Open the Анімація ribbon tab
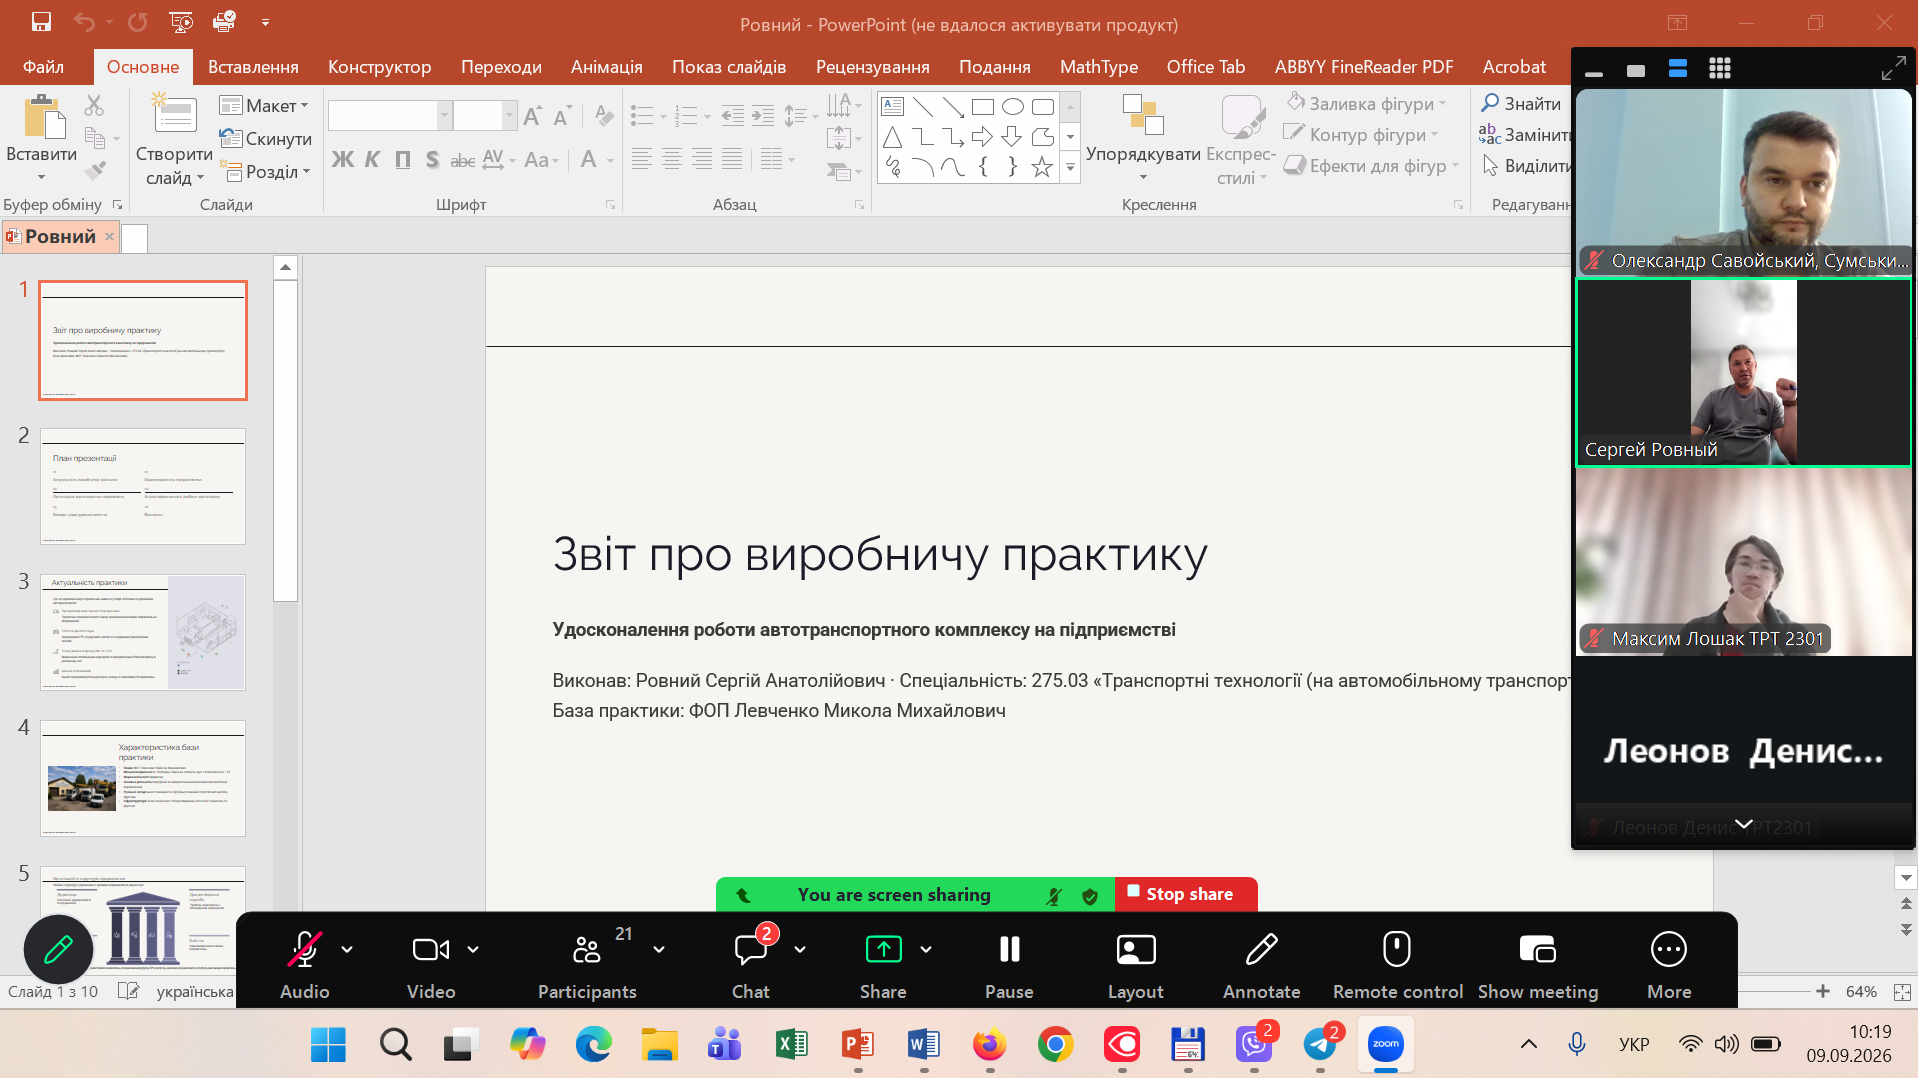 [606, 67]
